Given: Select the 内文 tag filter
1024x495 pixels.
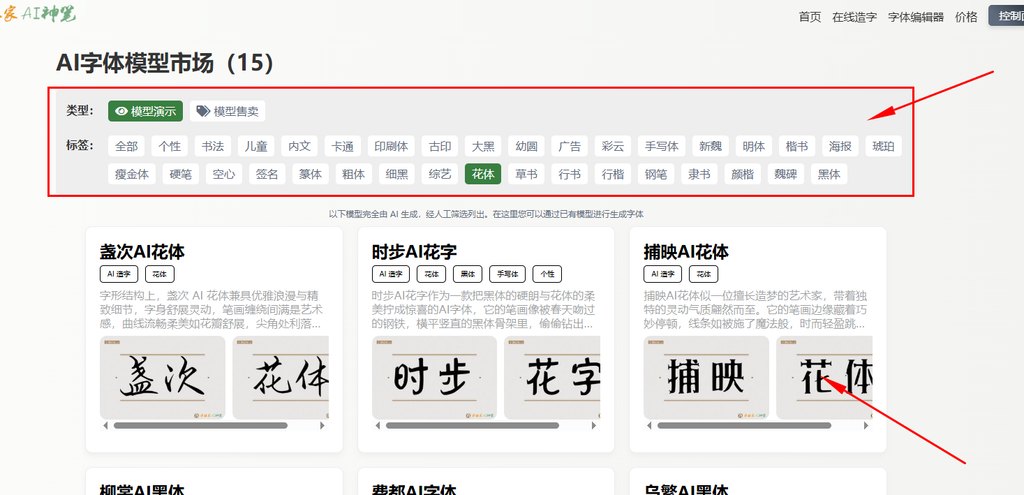Looking at the screenshot, I should [299, 146].
